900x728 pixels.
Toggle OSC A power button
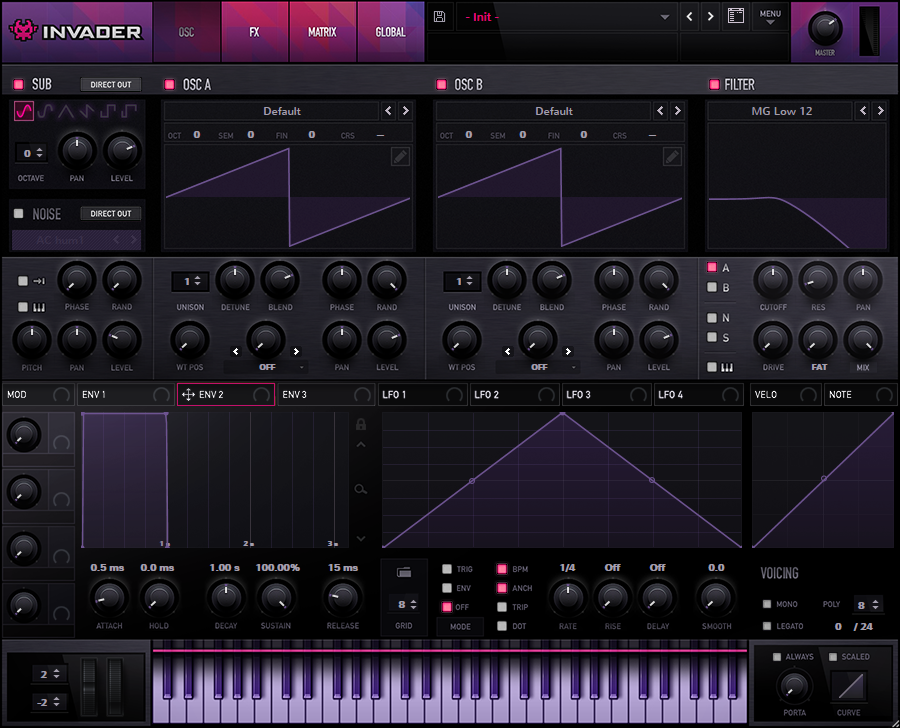169,84
